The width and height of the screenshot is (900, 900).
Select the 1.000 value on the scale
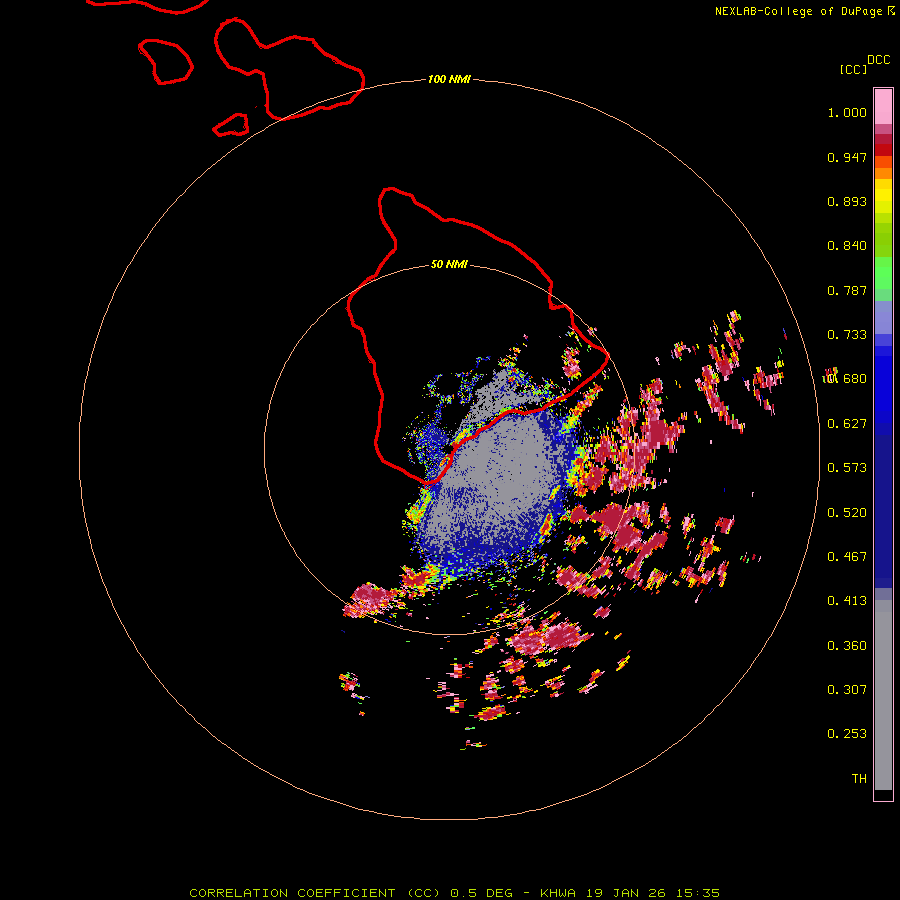[847, 112]
